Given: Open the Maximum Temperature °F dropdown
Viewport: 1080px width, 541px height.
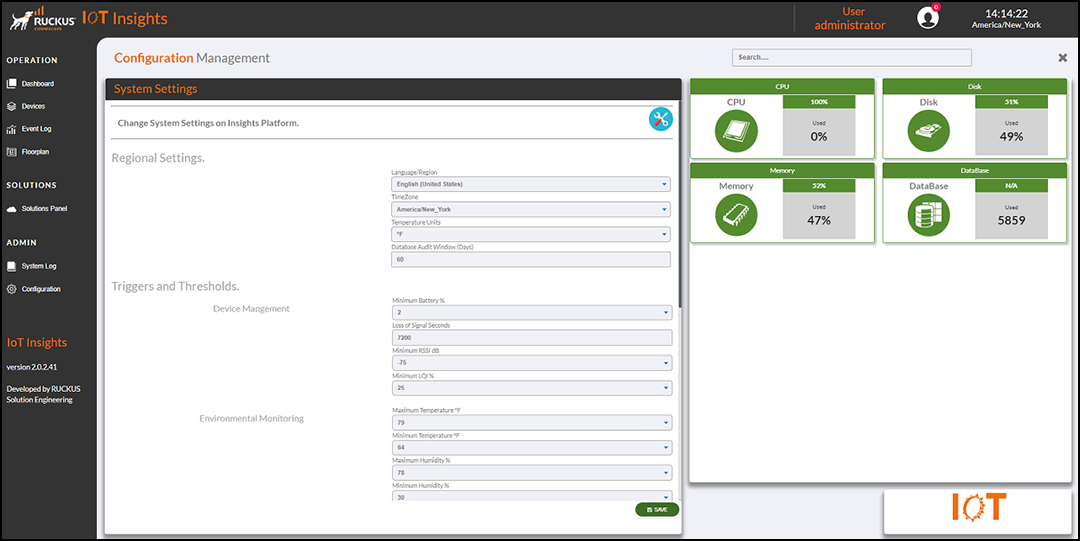Looking at the screenshot, I should point(532,422).
